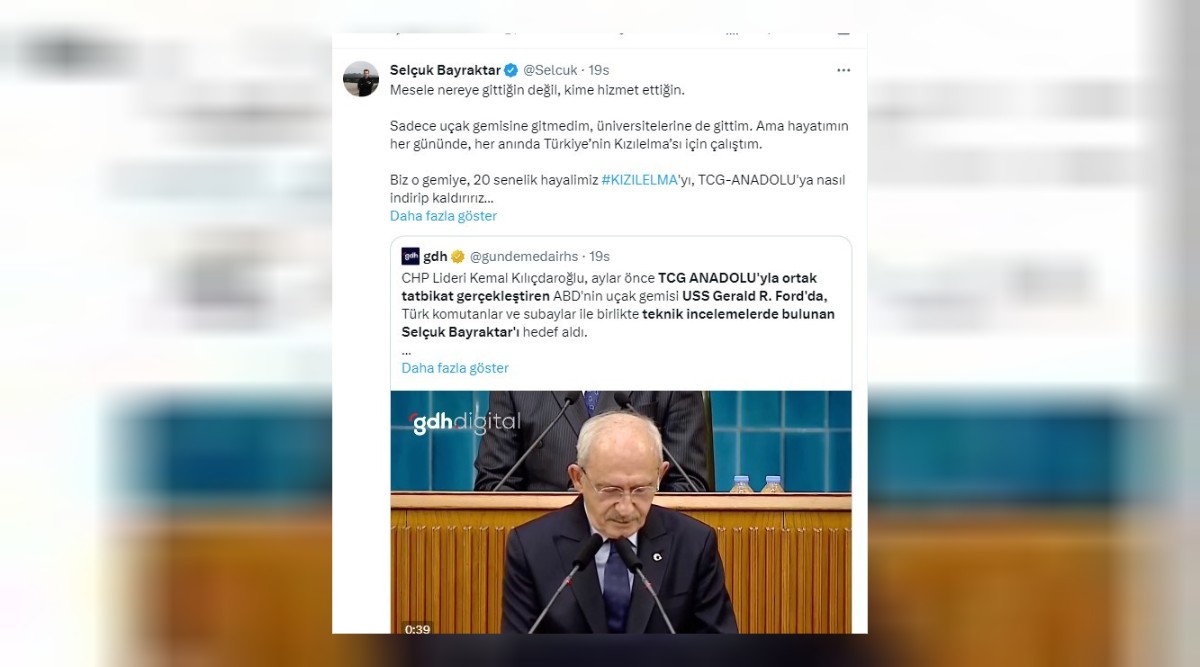Play the Kılıçdaroğlu video thumbnail
The width and height of the screenshot is (1200, 667).
pyautogui.click(x=621, y=511)
